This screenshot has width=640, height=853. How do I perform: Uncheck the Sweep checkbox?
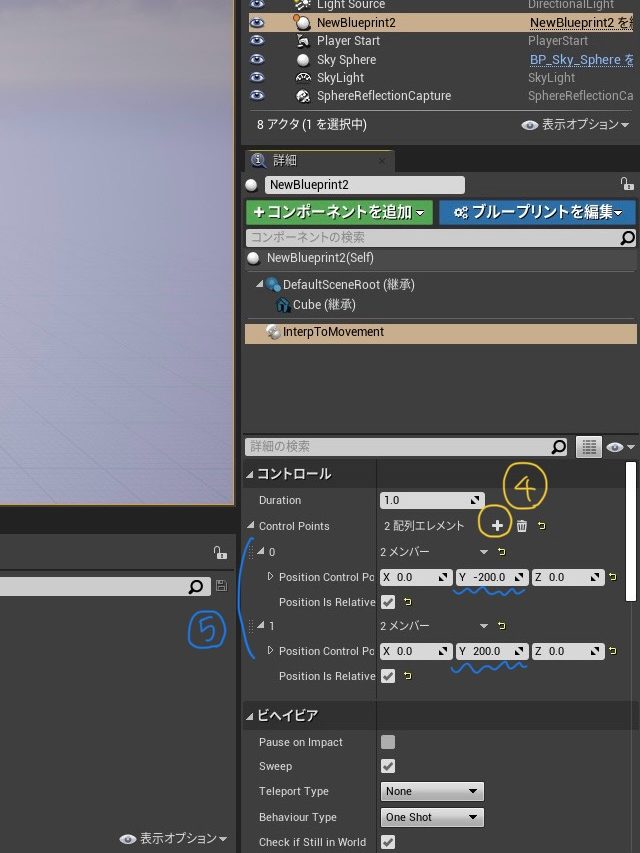388,766
